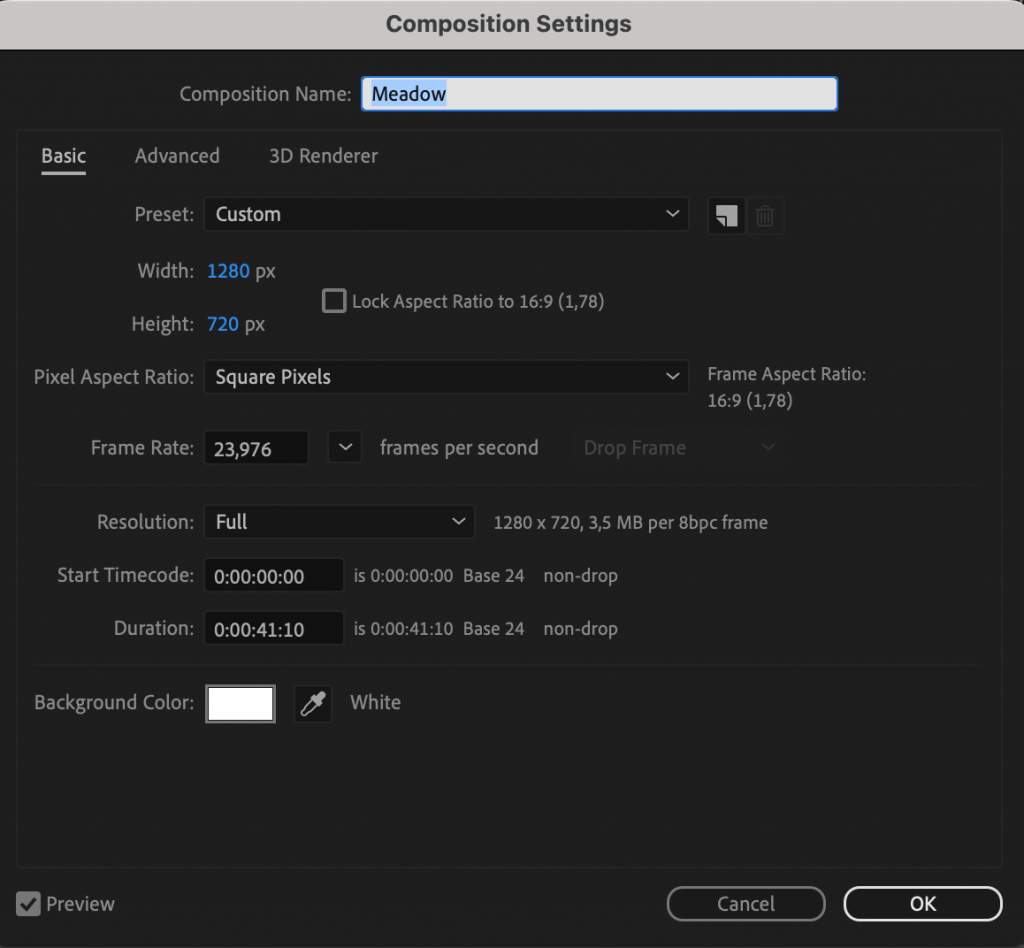Edit the Duration timecode field
The height and width of the screenshot is (948, 1024).
coord(273,628)
